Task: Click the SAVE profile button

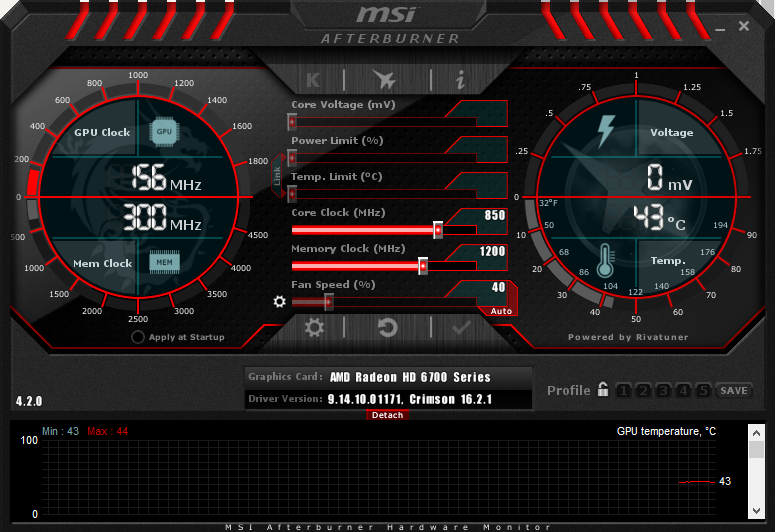Action: (733, 391)
